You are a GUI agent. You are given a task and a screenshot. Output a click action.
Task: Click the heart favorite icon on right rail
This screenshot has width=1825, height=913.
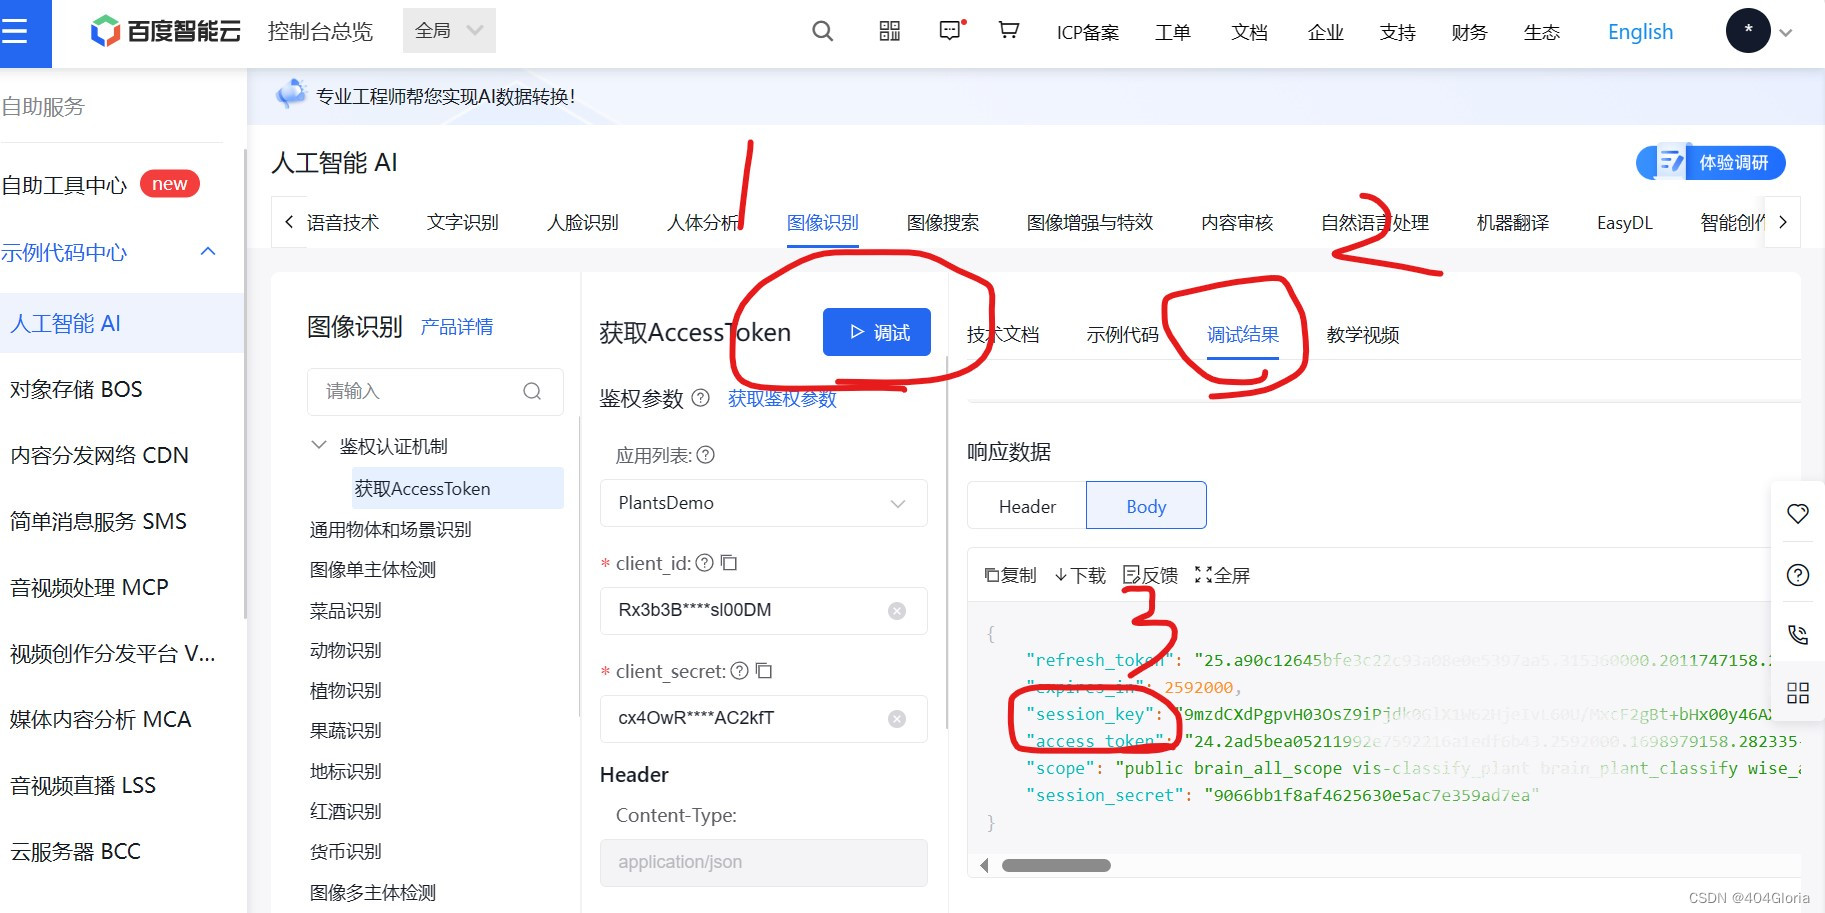[1798, 514]
